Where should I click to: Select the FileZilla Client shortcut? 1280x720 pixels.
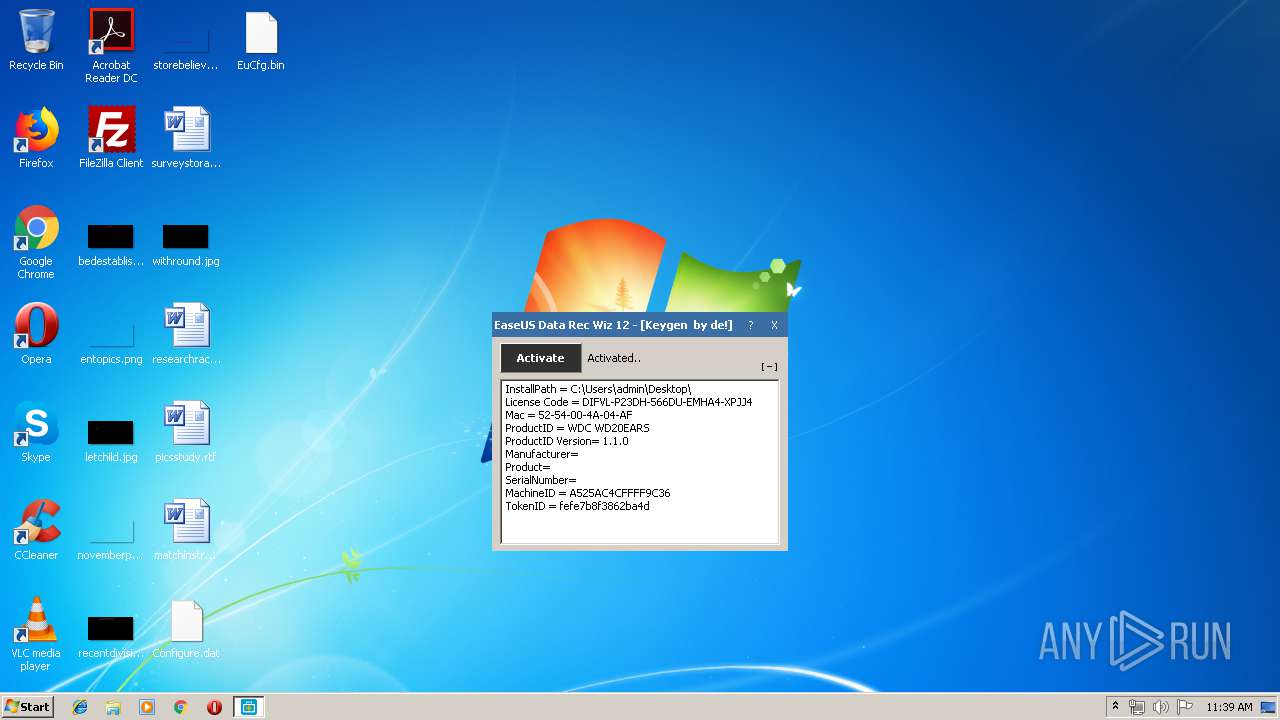(x=111, y=139)
